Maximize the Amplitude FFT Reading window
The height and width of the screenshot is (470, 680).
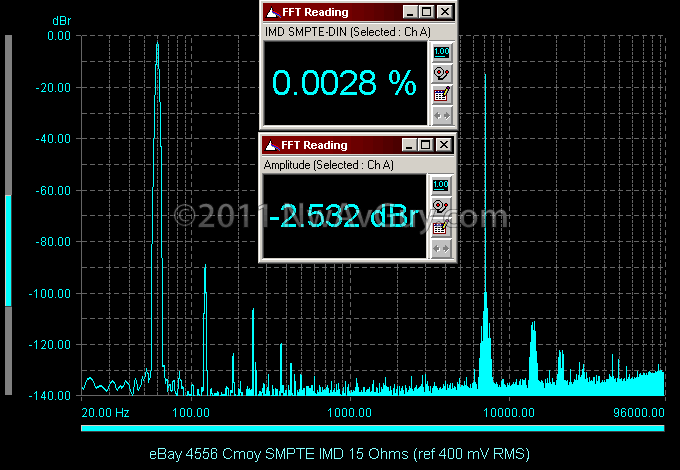click(425, 145)
